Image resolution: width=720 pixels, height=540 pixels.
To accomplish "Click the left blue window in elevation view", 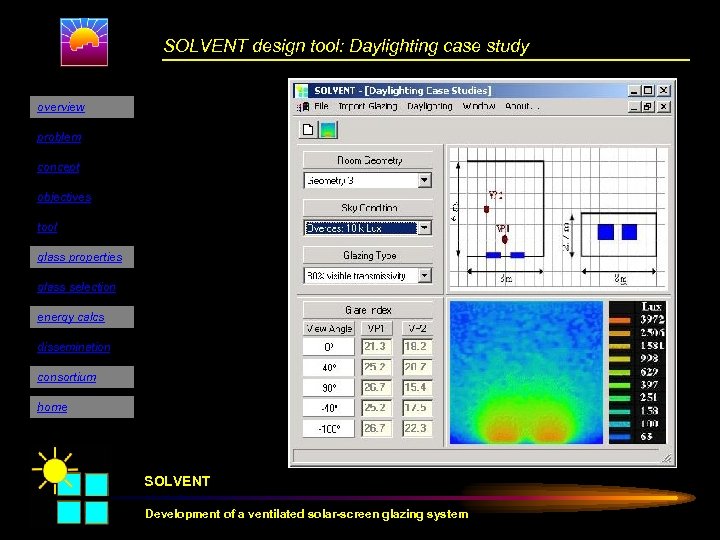I will [x=606, y=232].
